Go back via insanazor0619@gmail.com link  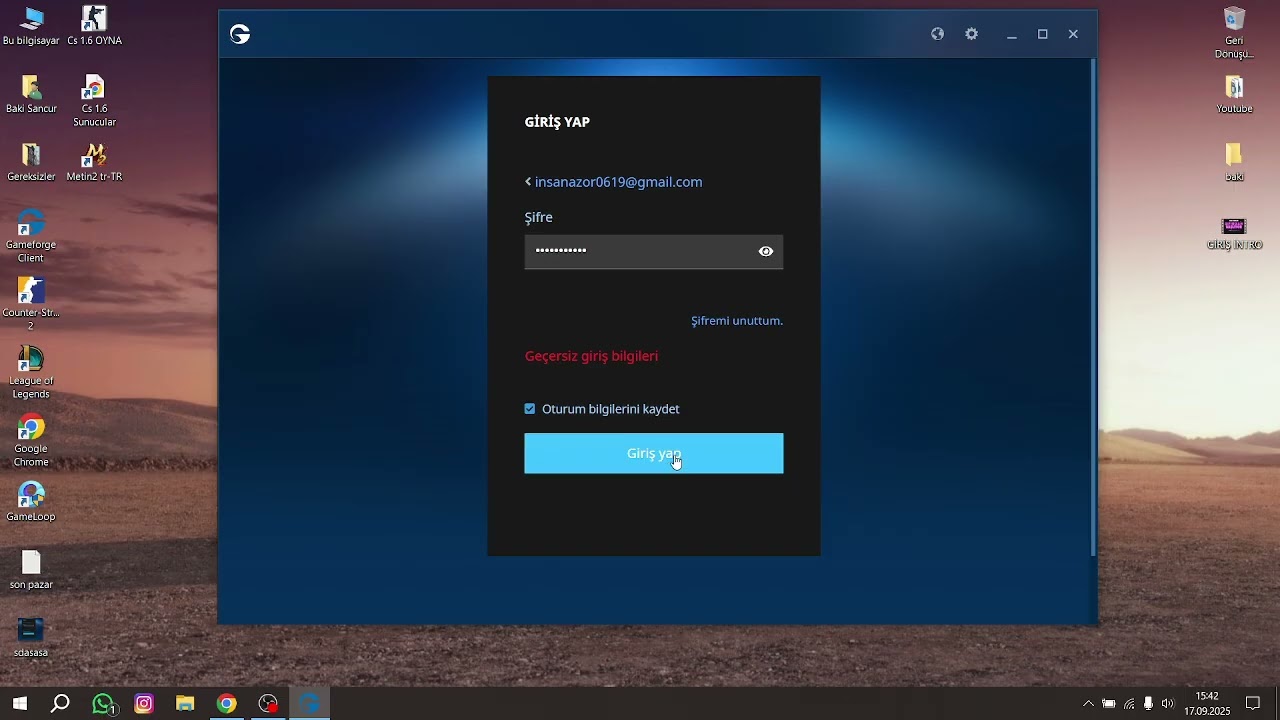pos(614,182)
